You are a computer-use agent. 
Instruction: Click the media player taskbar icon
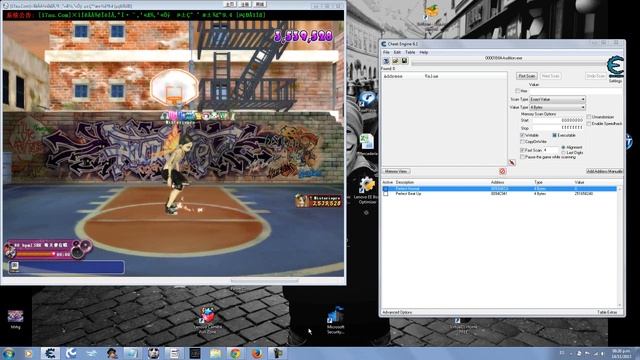pyautogui.click(x=28, y=353)
